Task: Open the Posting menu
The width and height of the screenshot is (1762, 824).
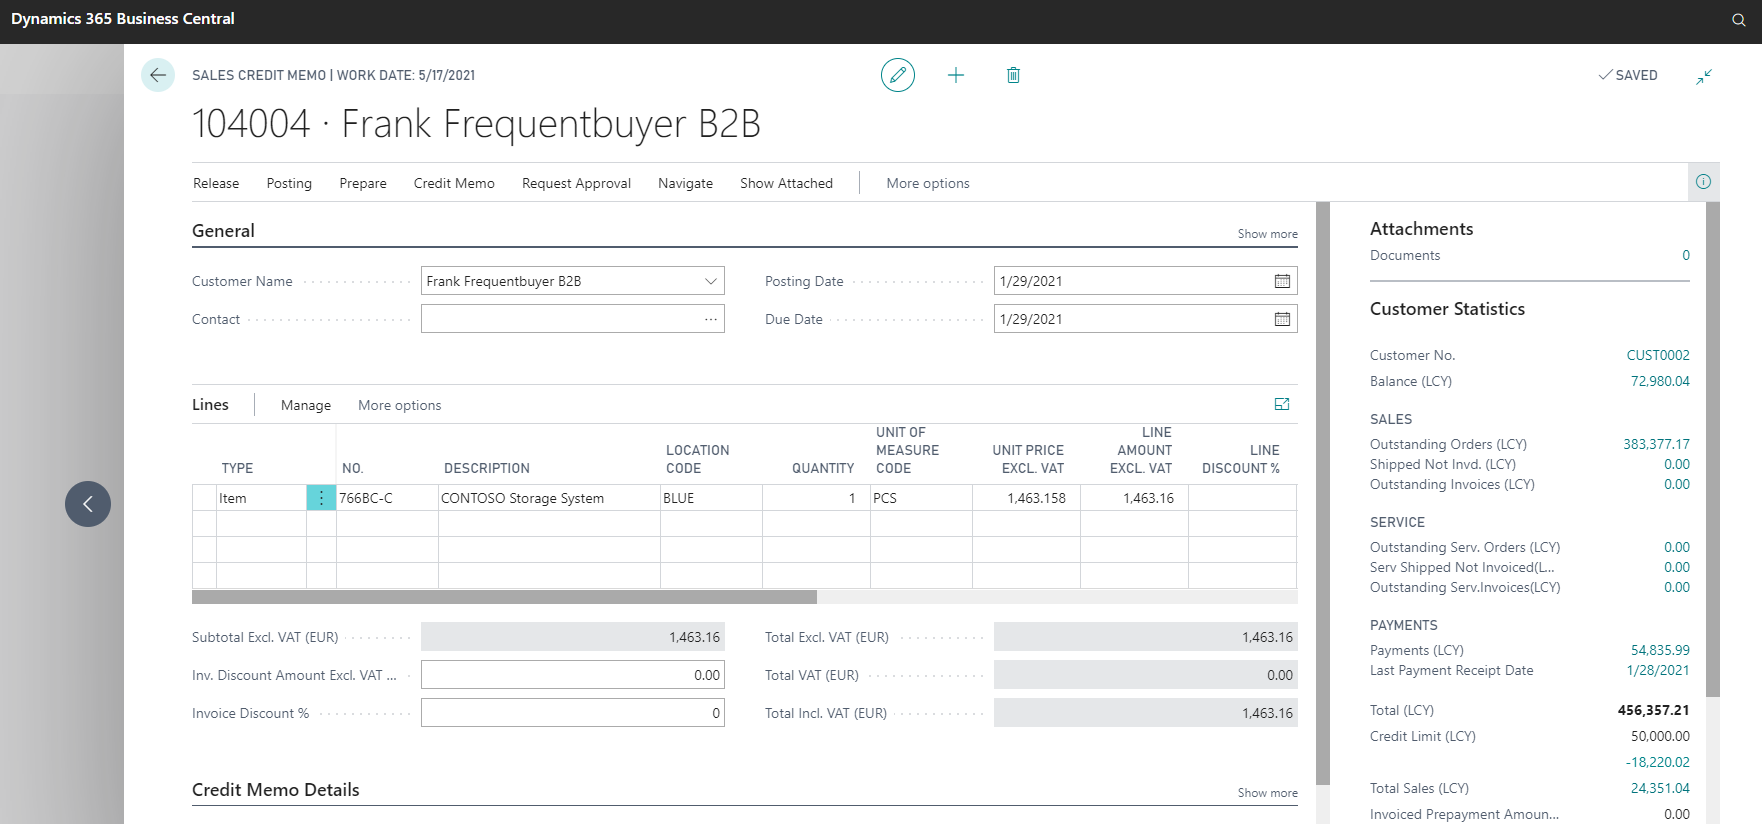Action: tap(289, 183)
